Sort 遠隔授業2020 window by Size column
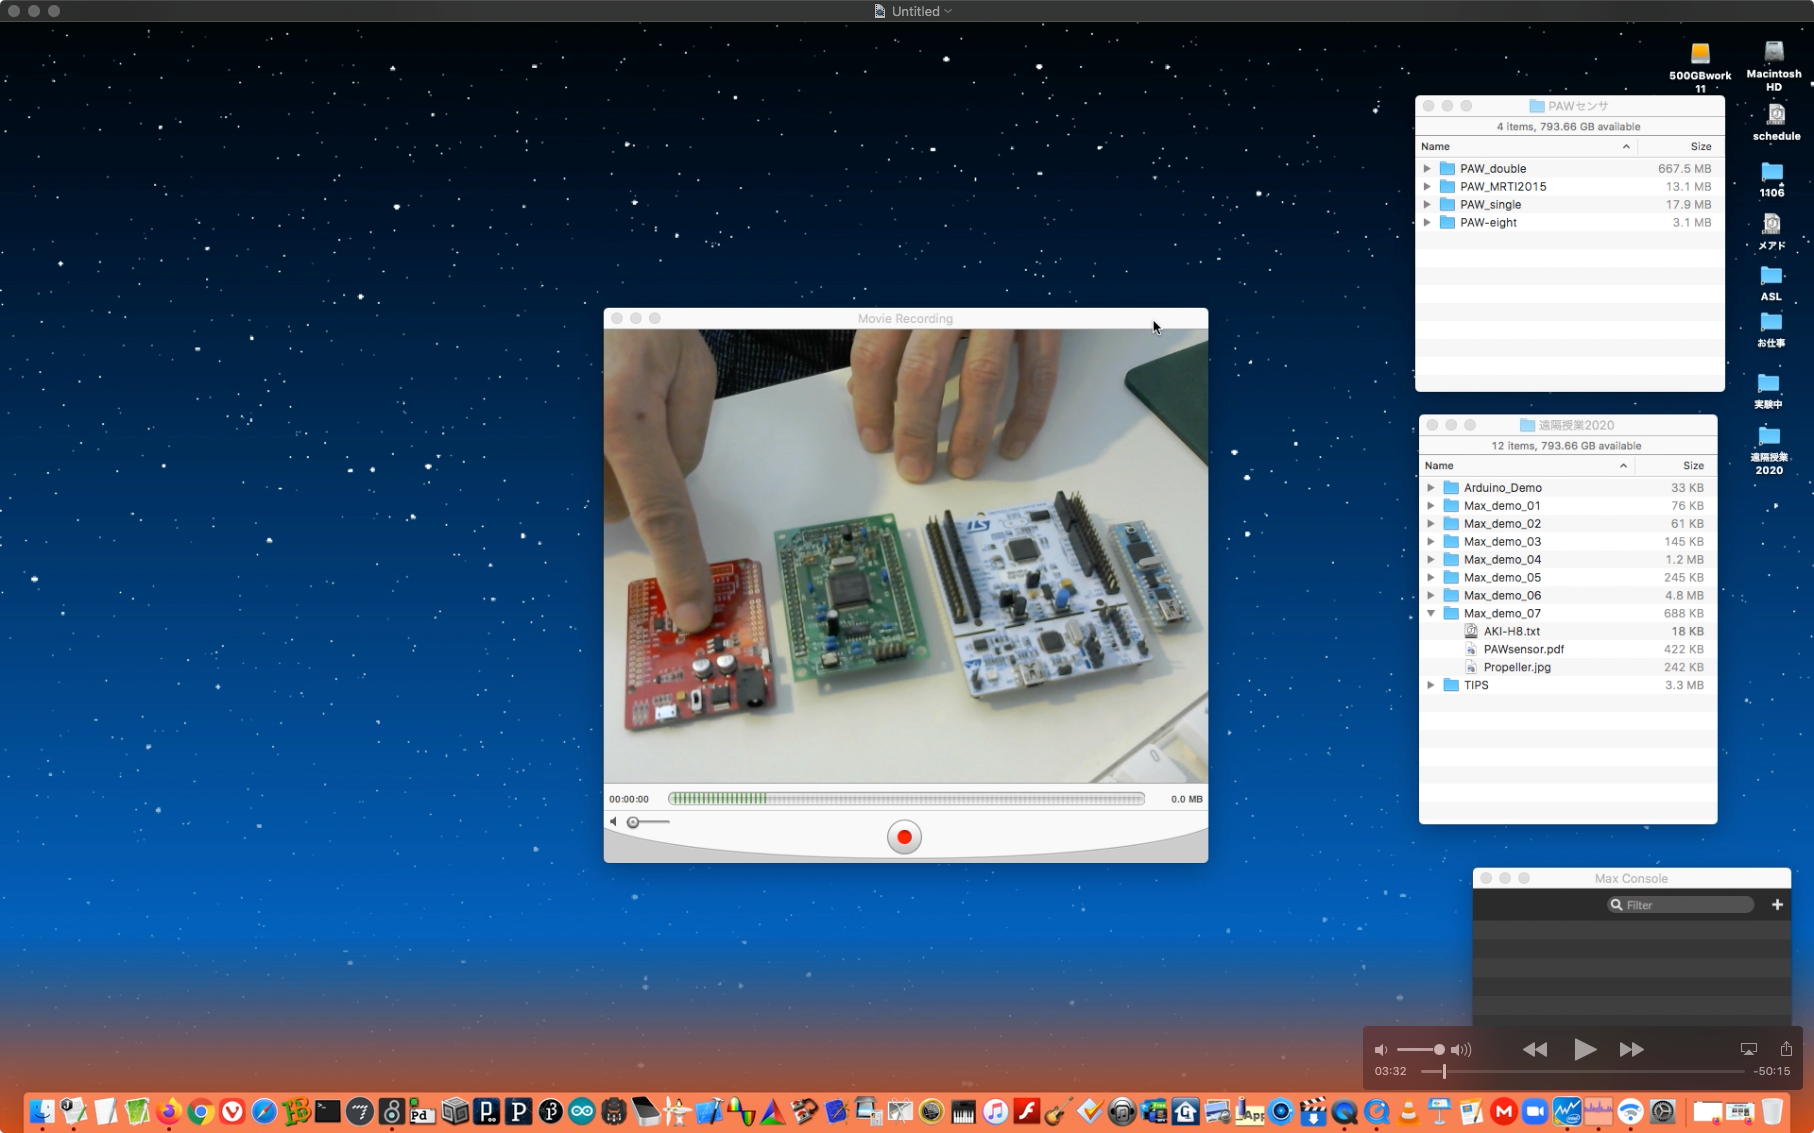Image resolution: width=1814 pixels, height=1133 pixels. click(x=1676, y=466)
